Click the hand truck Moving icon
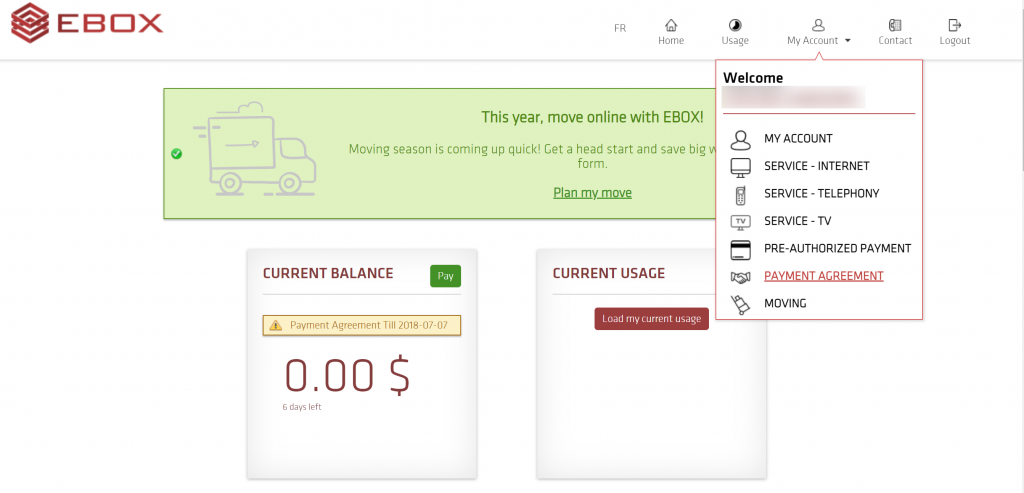Viewport: 1024px width, 493px height. 740,304
